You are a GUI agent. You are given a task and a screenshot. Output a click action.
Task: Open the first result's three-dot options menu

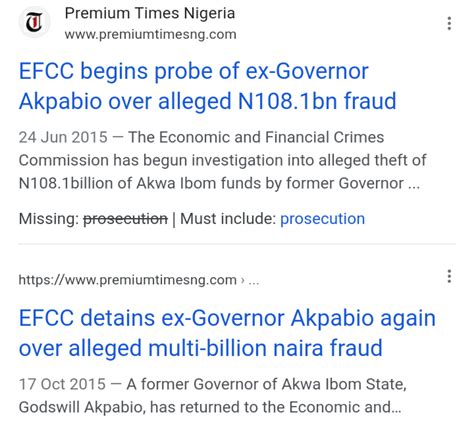449,23
